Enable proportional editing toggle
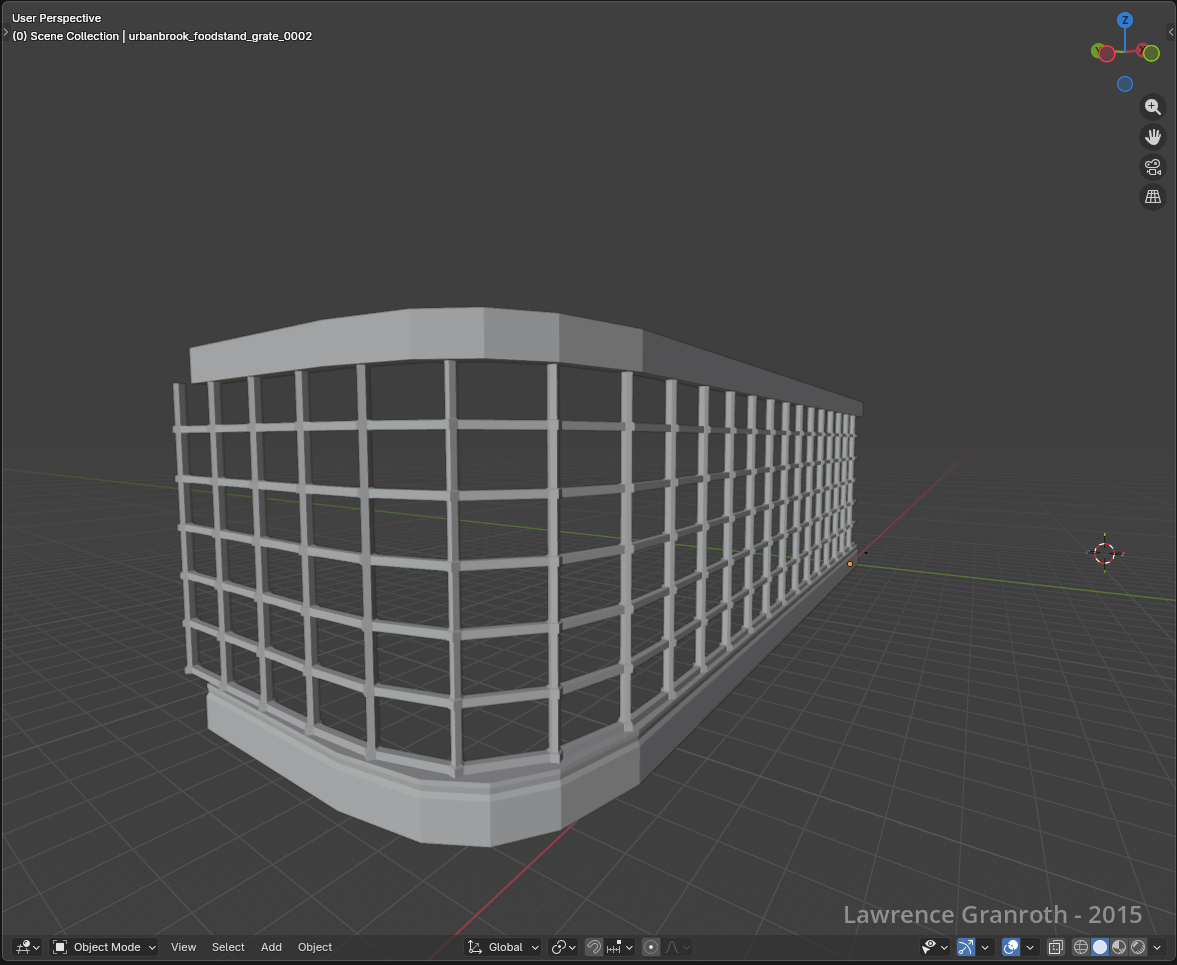Screen dimensions: 1177x965 pyautogui.click(x=651, y=947)
